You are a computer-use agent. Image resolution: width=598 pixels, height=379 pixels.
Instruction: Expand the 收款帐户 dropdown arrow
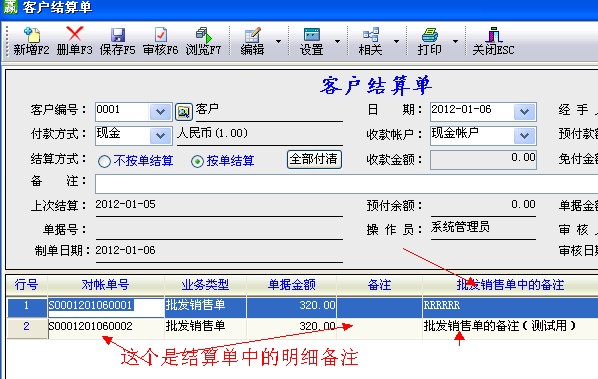[524, 135]
